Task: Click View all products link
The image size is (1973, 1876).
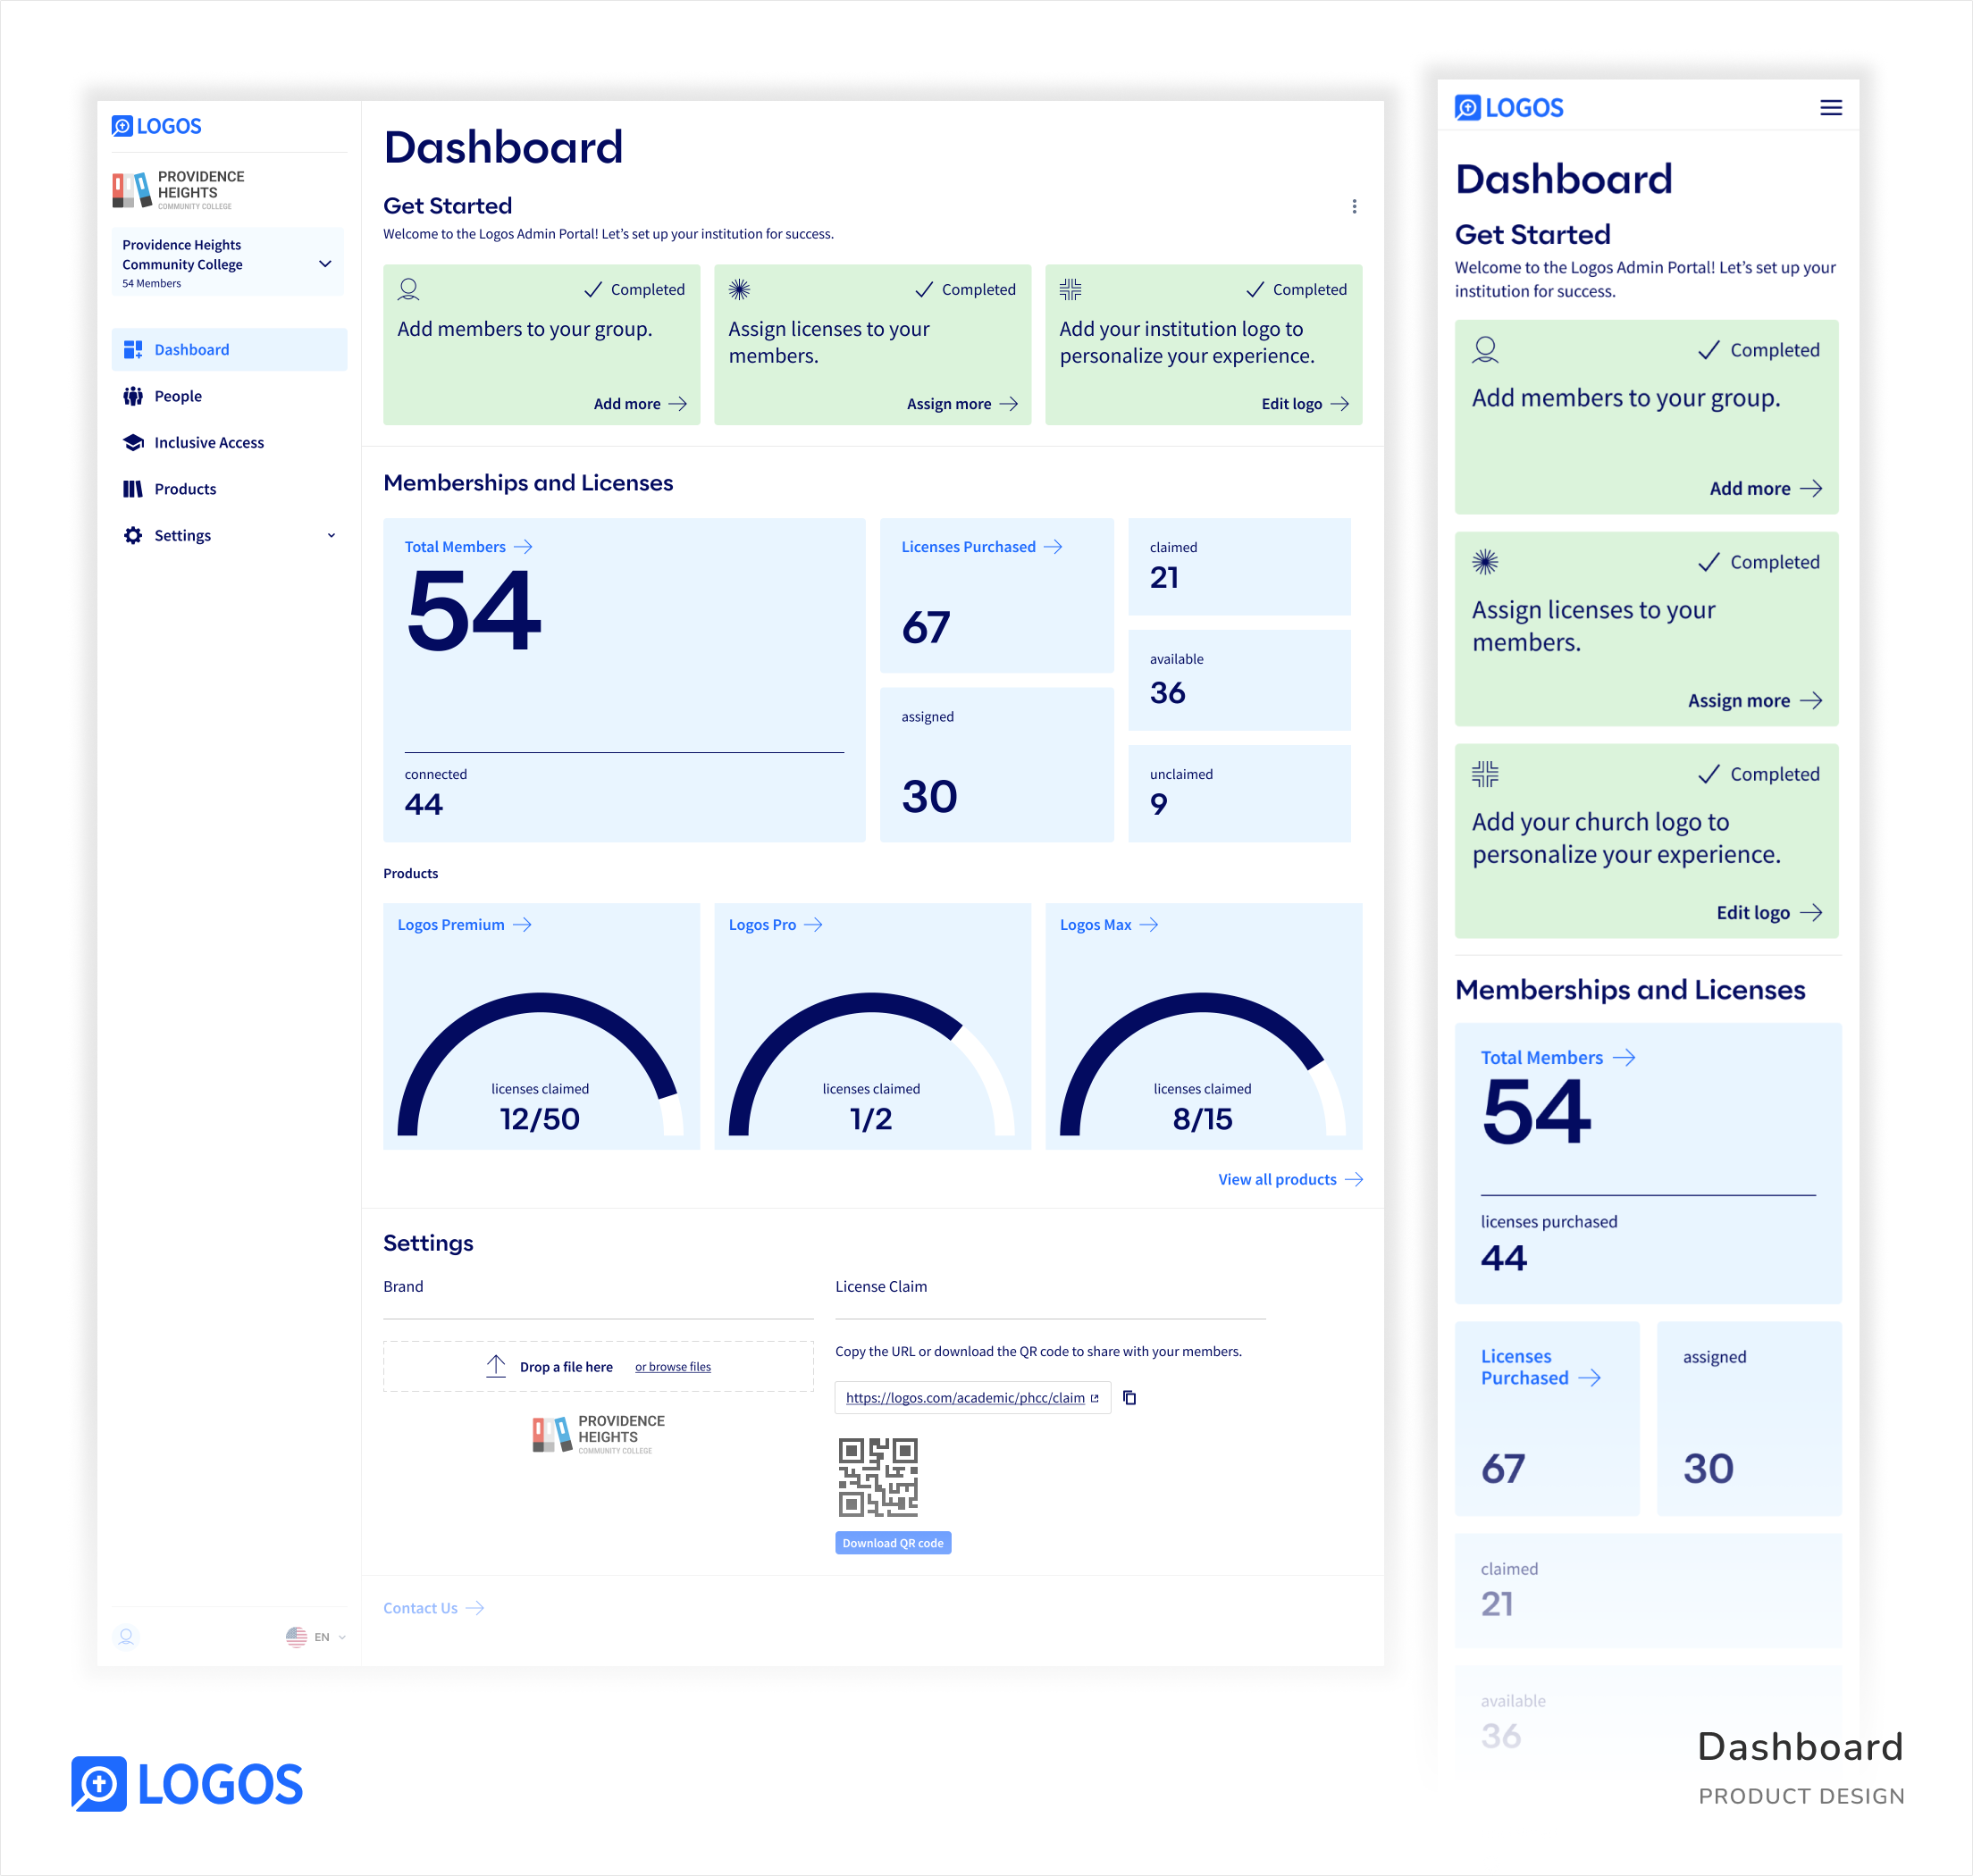Action: click(1290, 1180)
